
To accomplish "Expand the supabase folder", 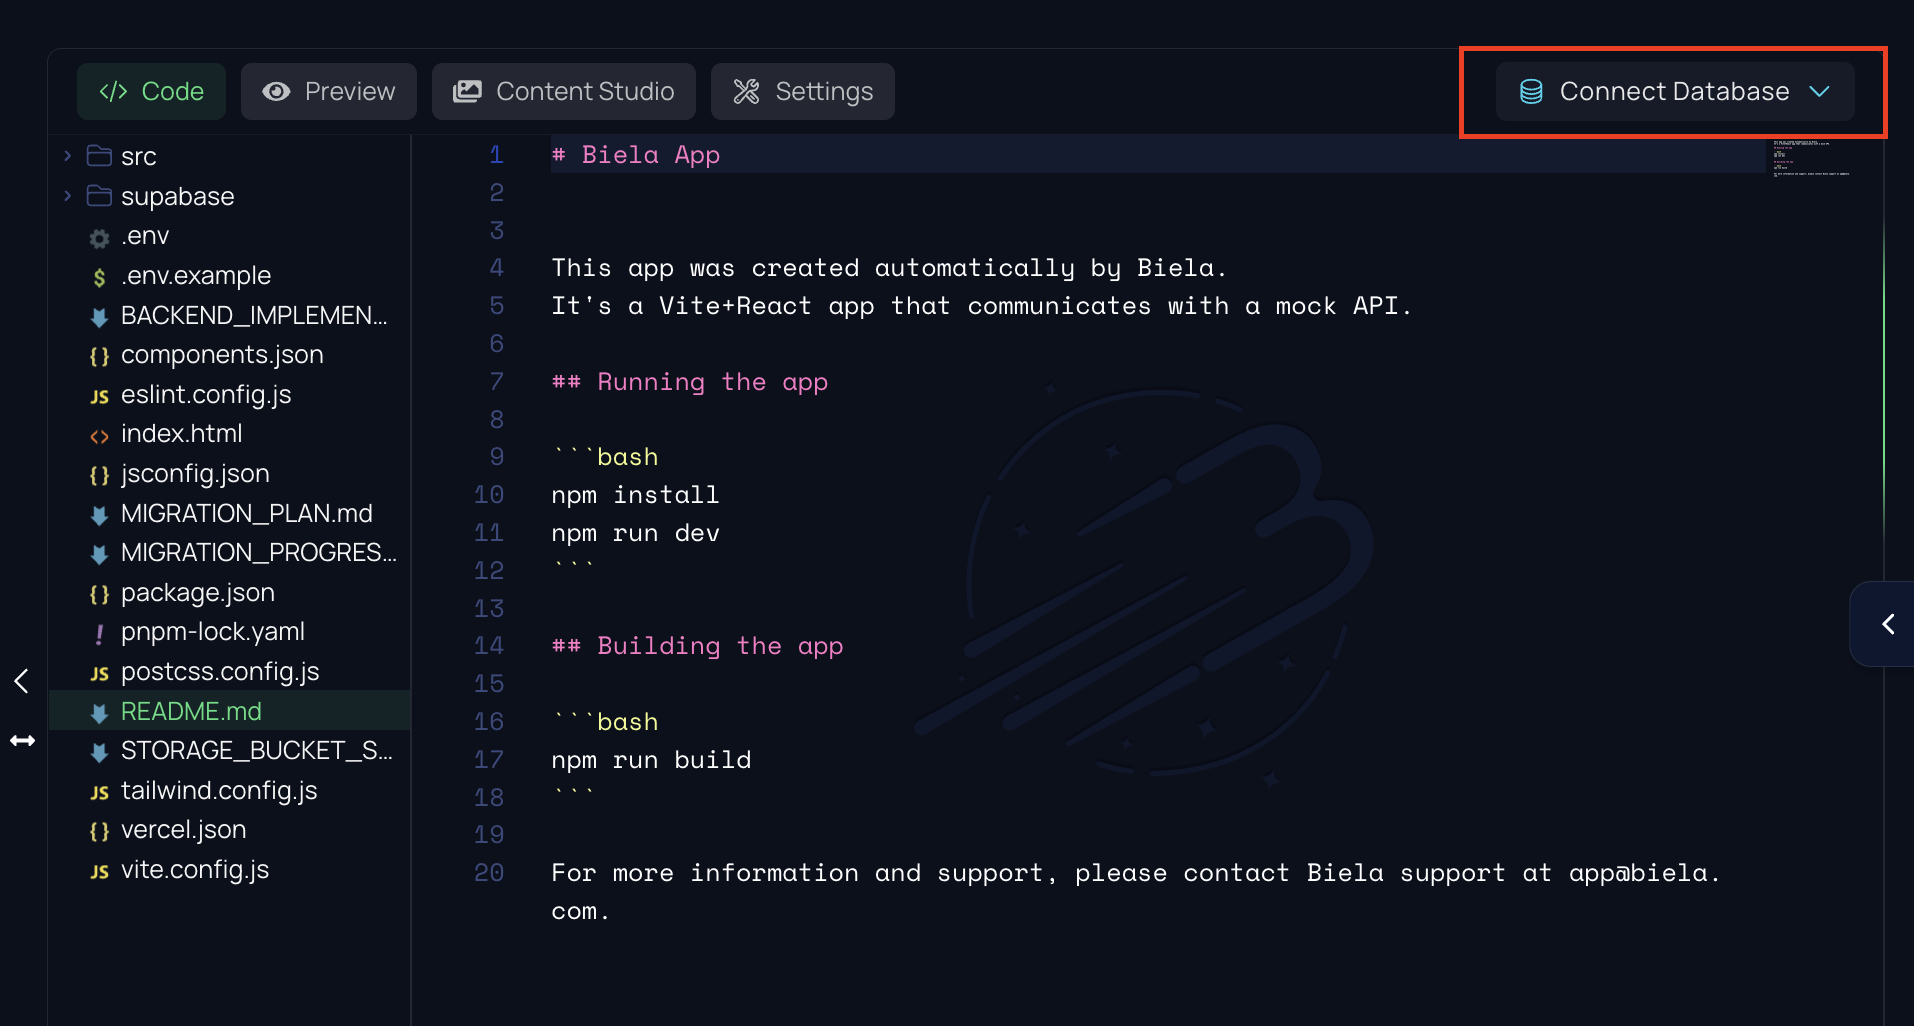I will tap(67, 196).
